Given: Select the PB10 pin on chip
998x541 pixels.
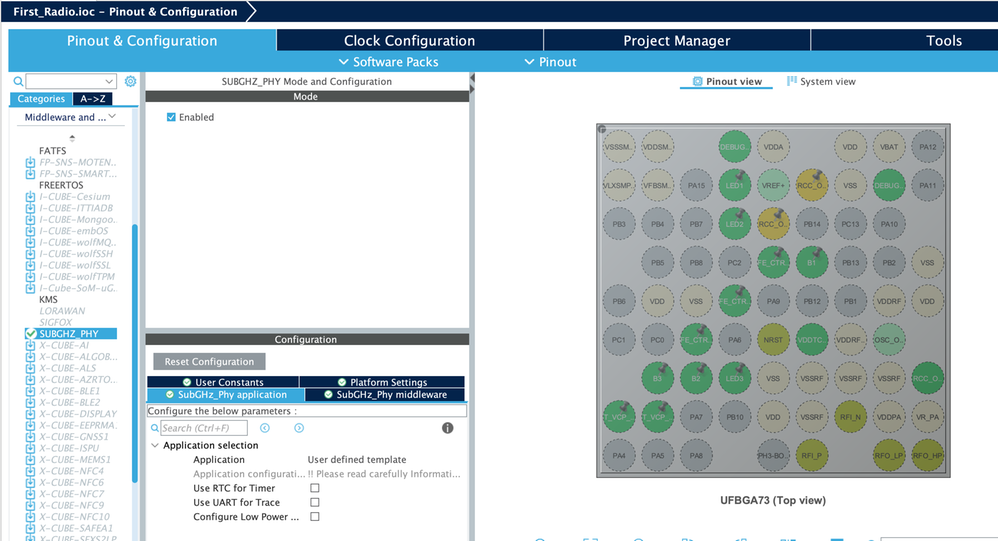Looking at the screenshot, I should pyautogui.click(x=734, y=417).
